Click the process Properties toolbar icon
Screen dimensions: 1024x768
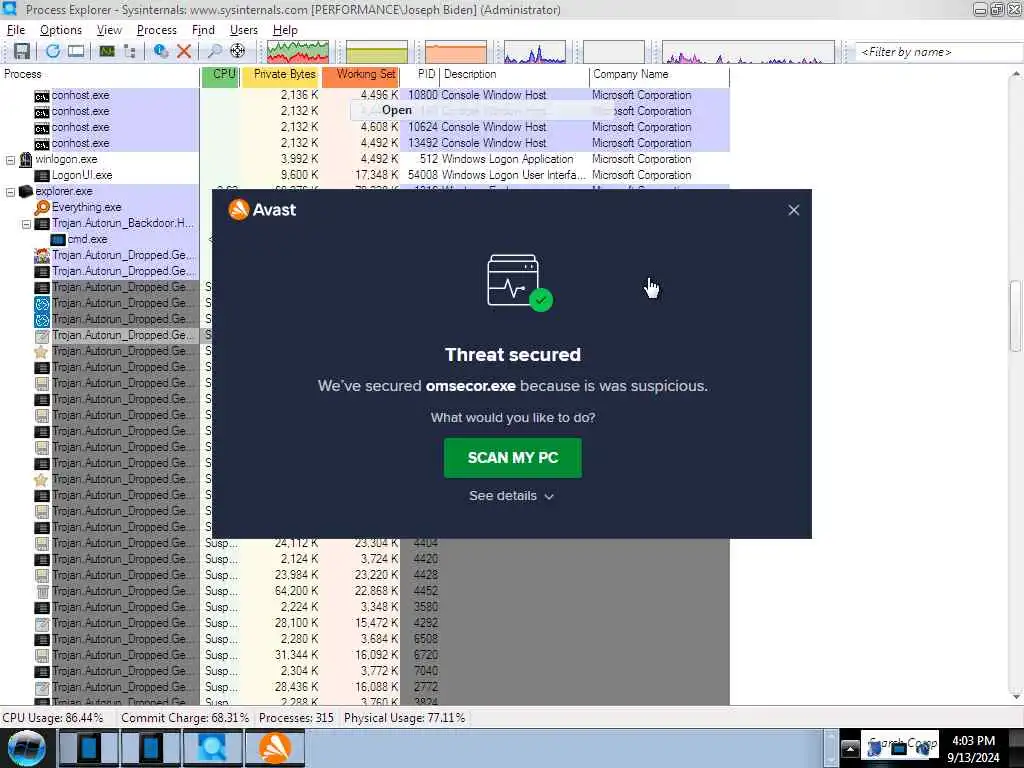(161, 51)
